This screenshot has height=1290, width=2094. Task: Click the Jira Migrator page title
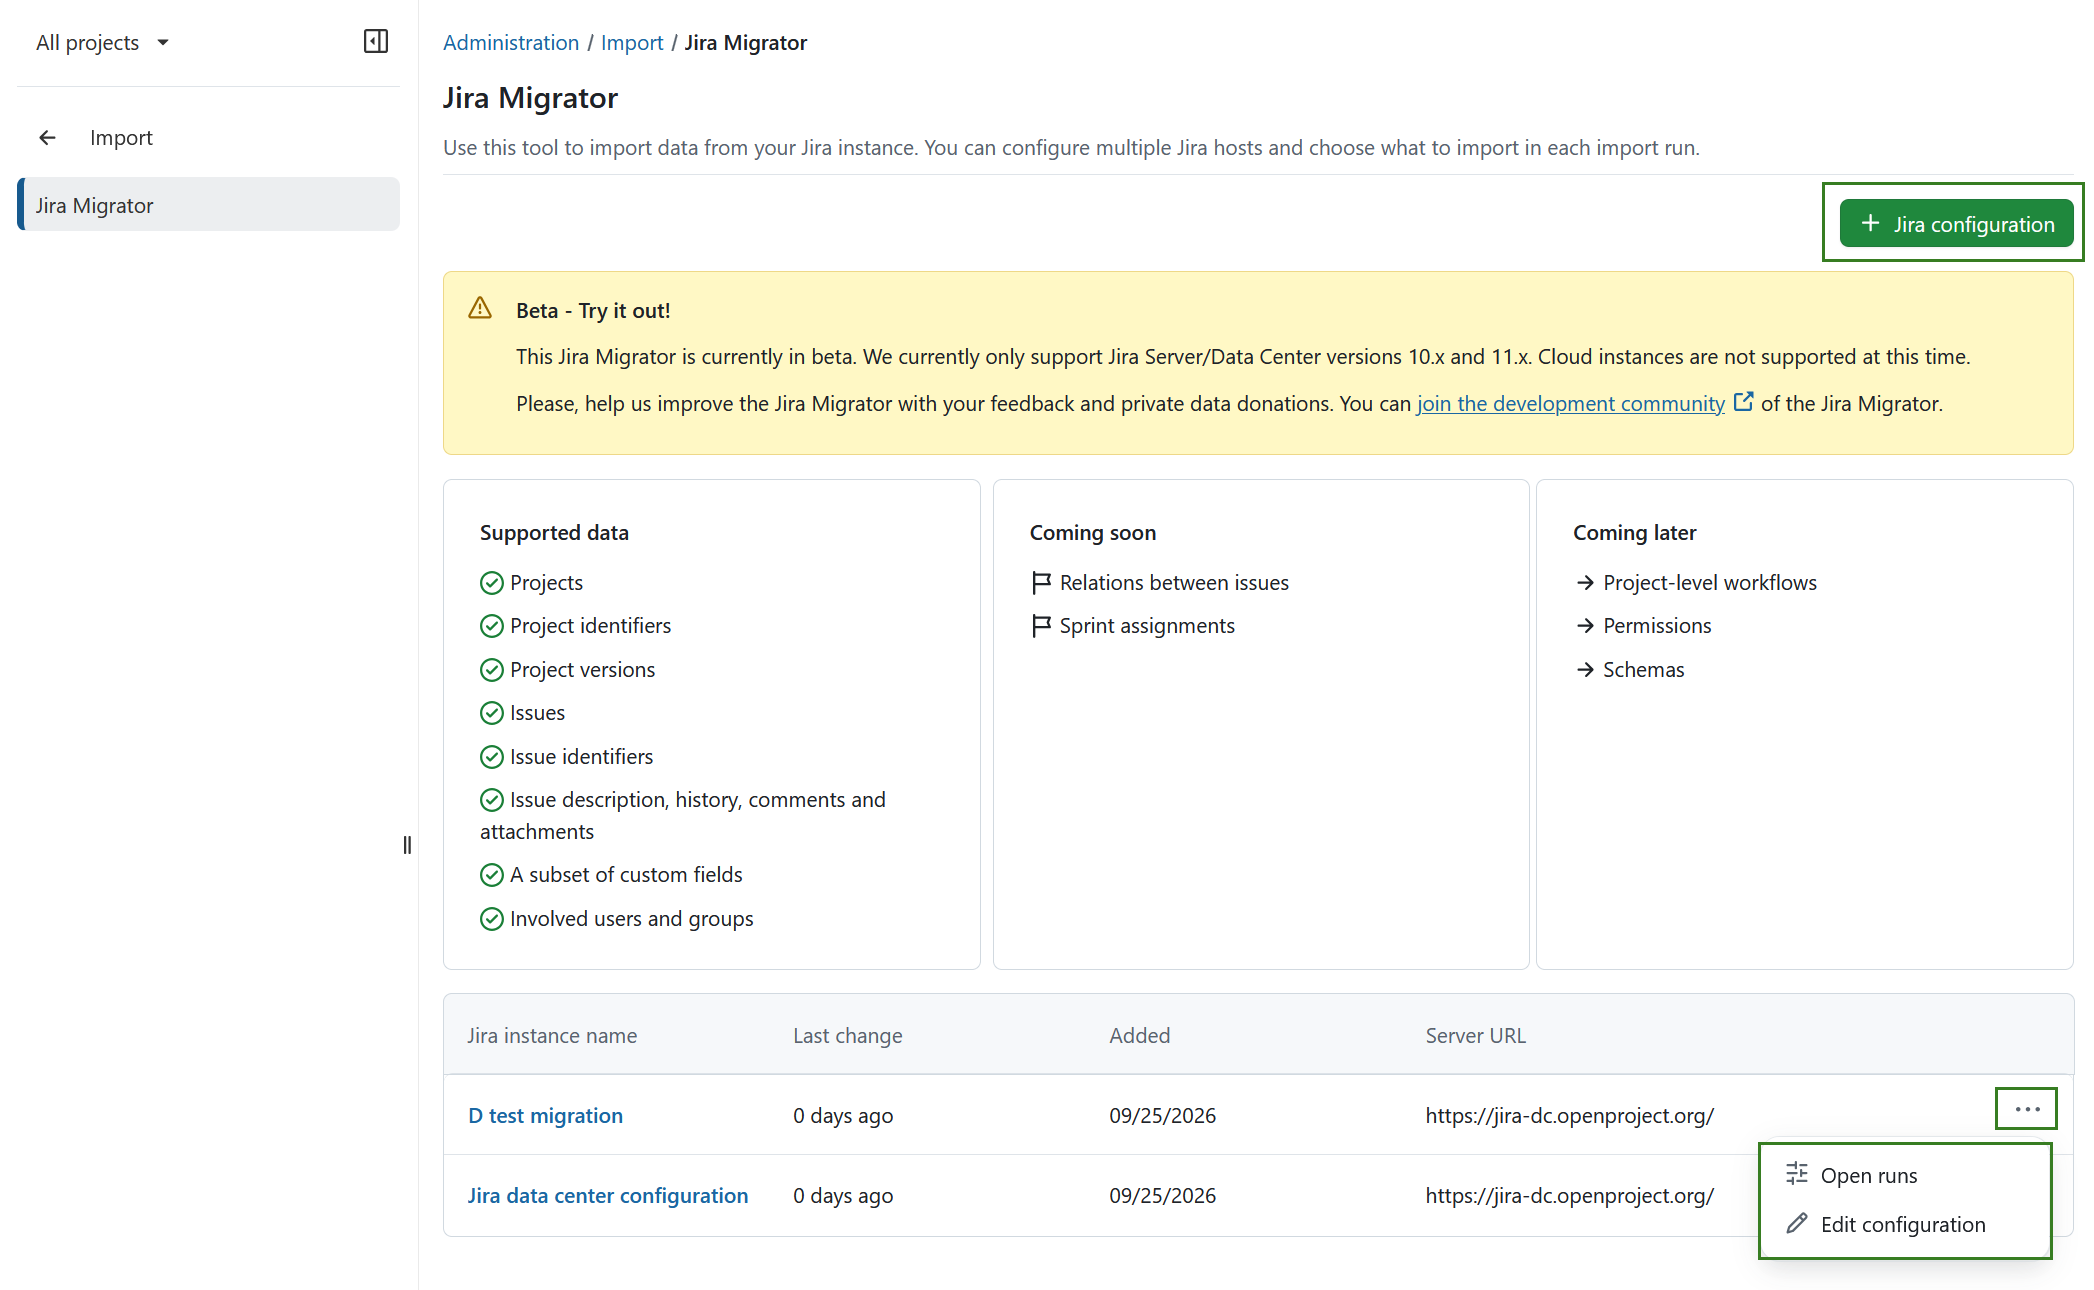(x=530, y=98)
